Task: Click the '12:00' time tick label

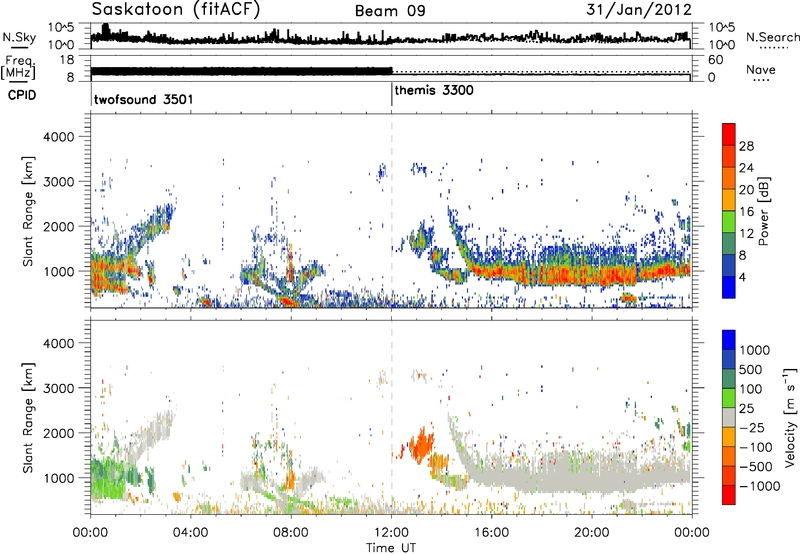Action: pyautogui.click(x=391, y=533)
